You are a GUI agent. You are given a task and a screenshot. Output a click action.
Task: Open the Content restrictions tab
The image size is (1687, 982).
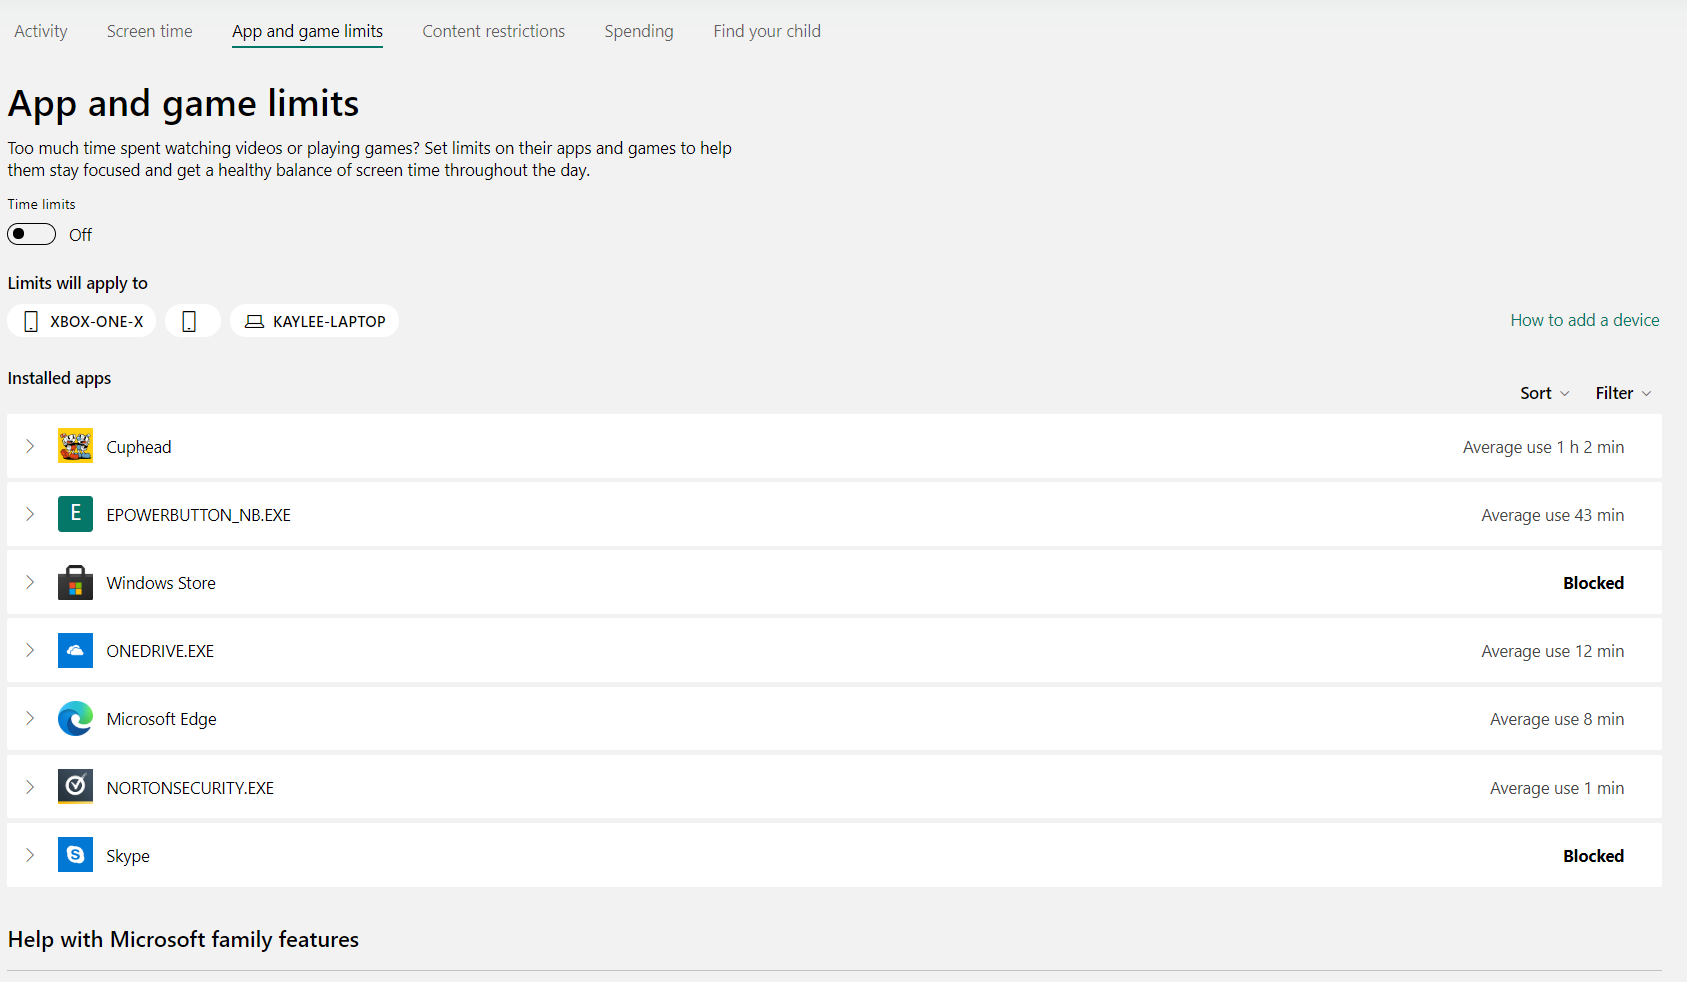494,31
